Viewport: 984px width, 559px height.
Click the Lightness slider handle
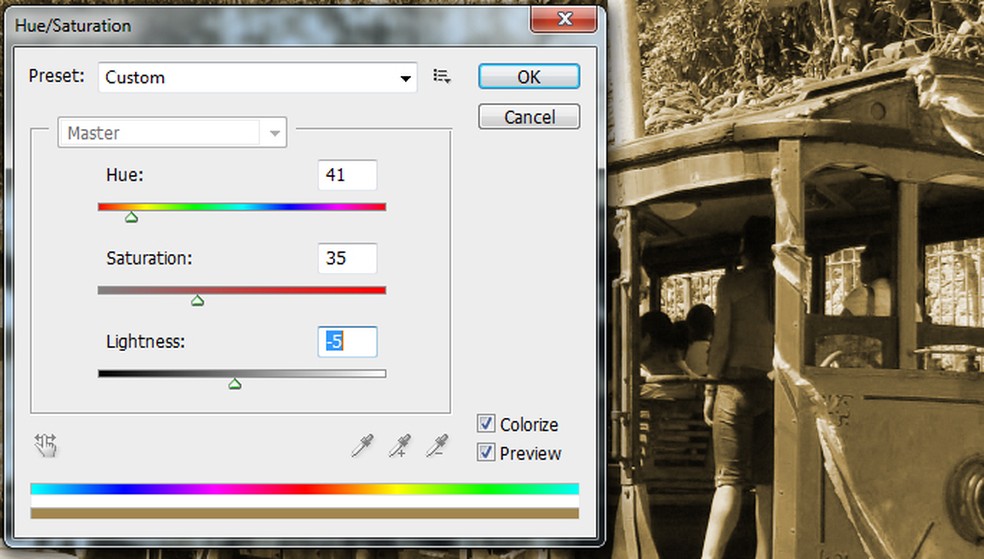[x=235, y=383]
